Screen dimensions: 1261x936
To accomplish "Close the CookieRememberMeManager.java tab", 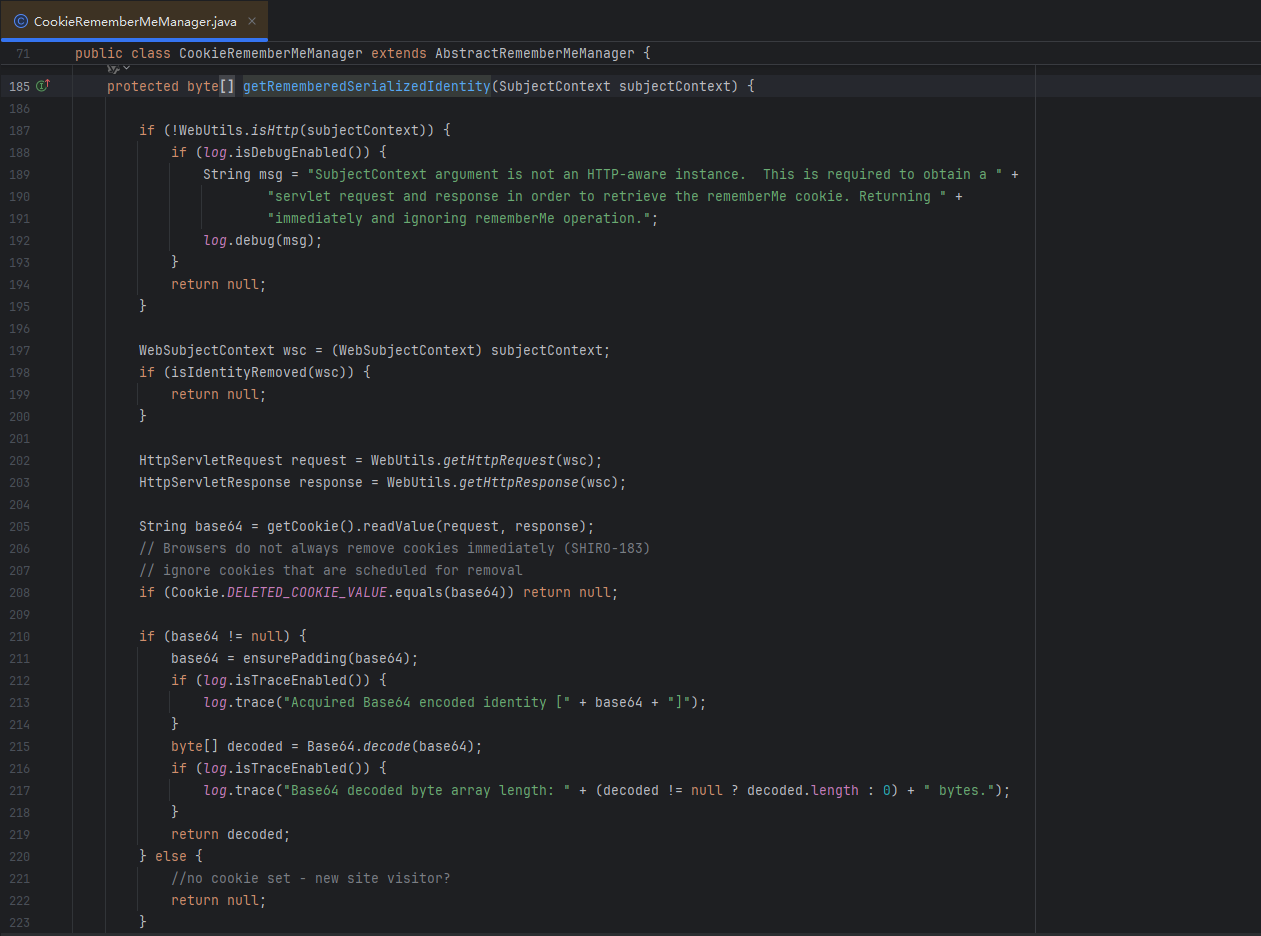I will coord(253,21).
